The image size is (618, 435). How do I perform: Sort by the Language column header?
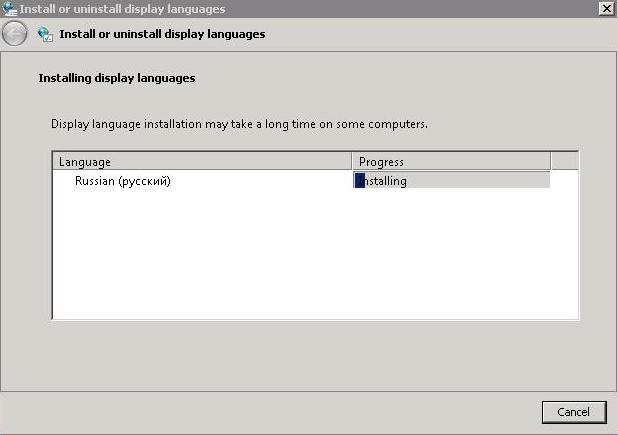tap(202, 162)
